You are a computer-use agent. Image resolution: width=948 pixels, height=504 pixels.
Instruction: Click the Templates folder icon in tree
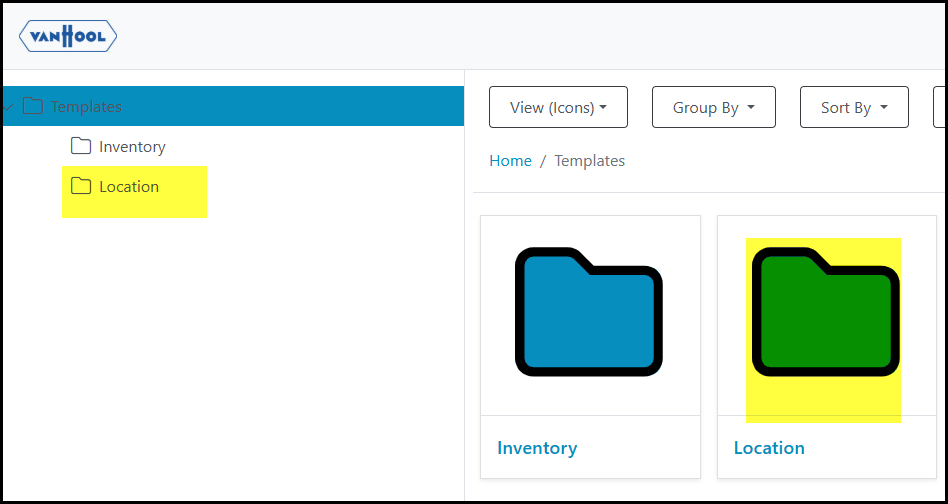click(33, 106)
